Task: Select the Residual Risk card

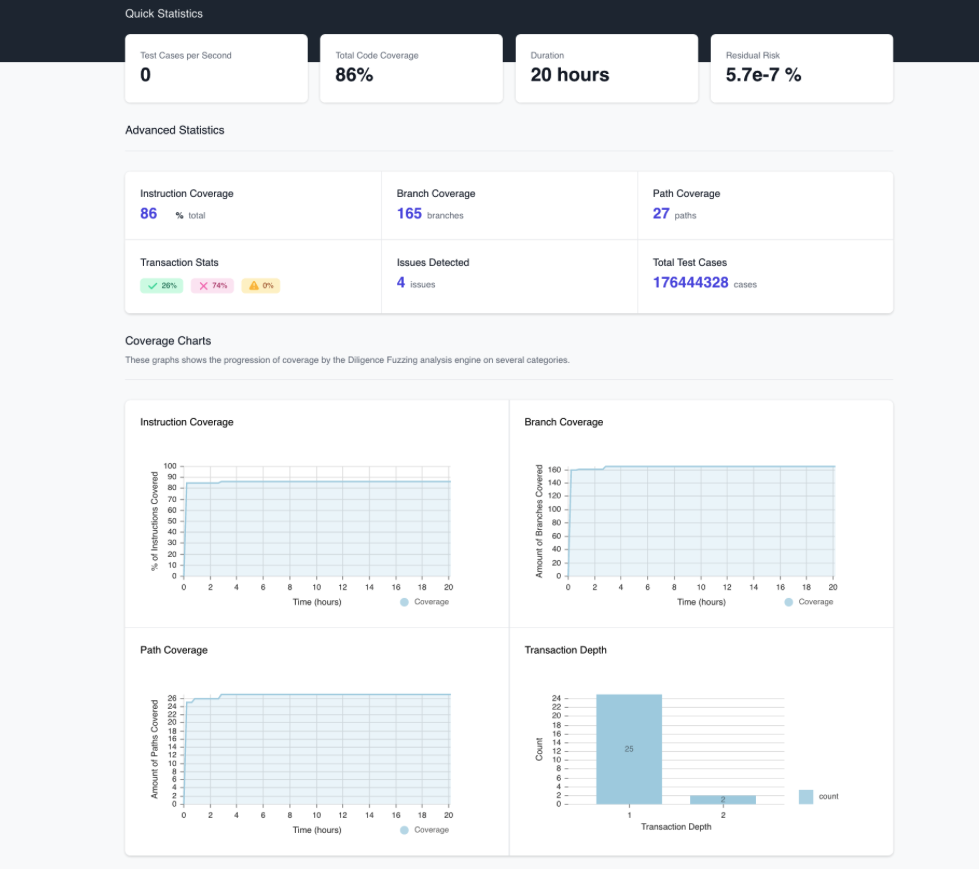Action: coord(801,68)
